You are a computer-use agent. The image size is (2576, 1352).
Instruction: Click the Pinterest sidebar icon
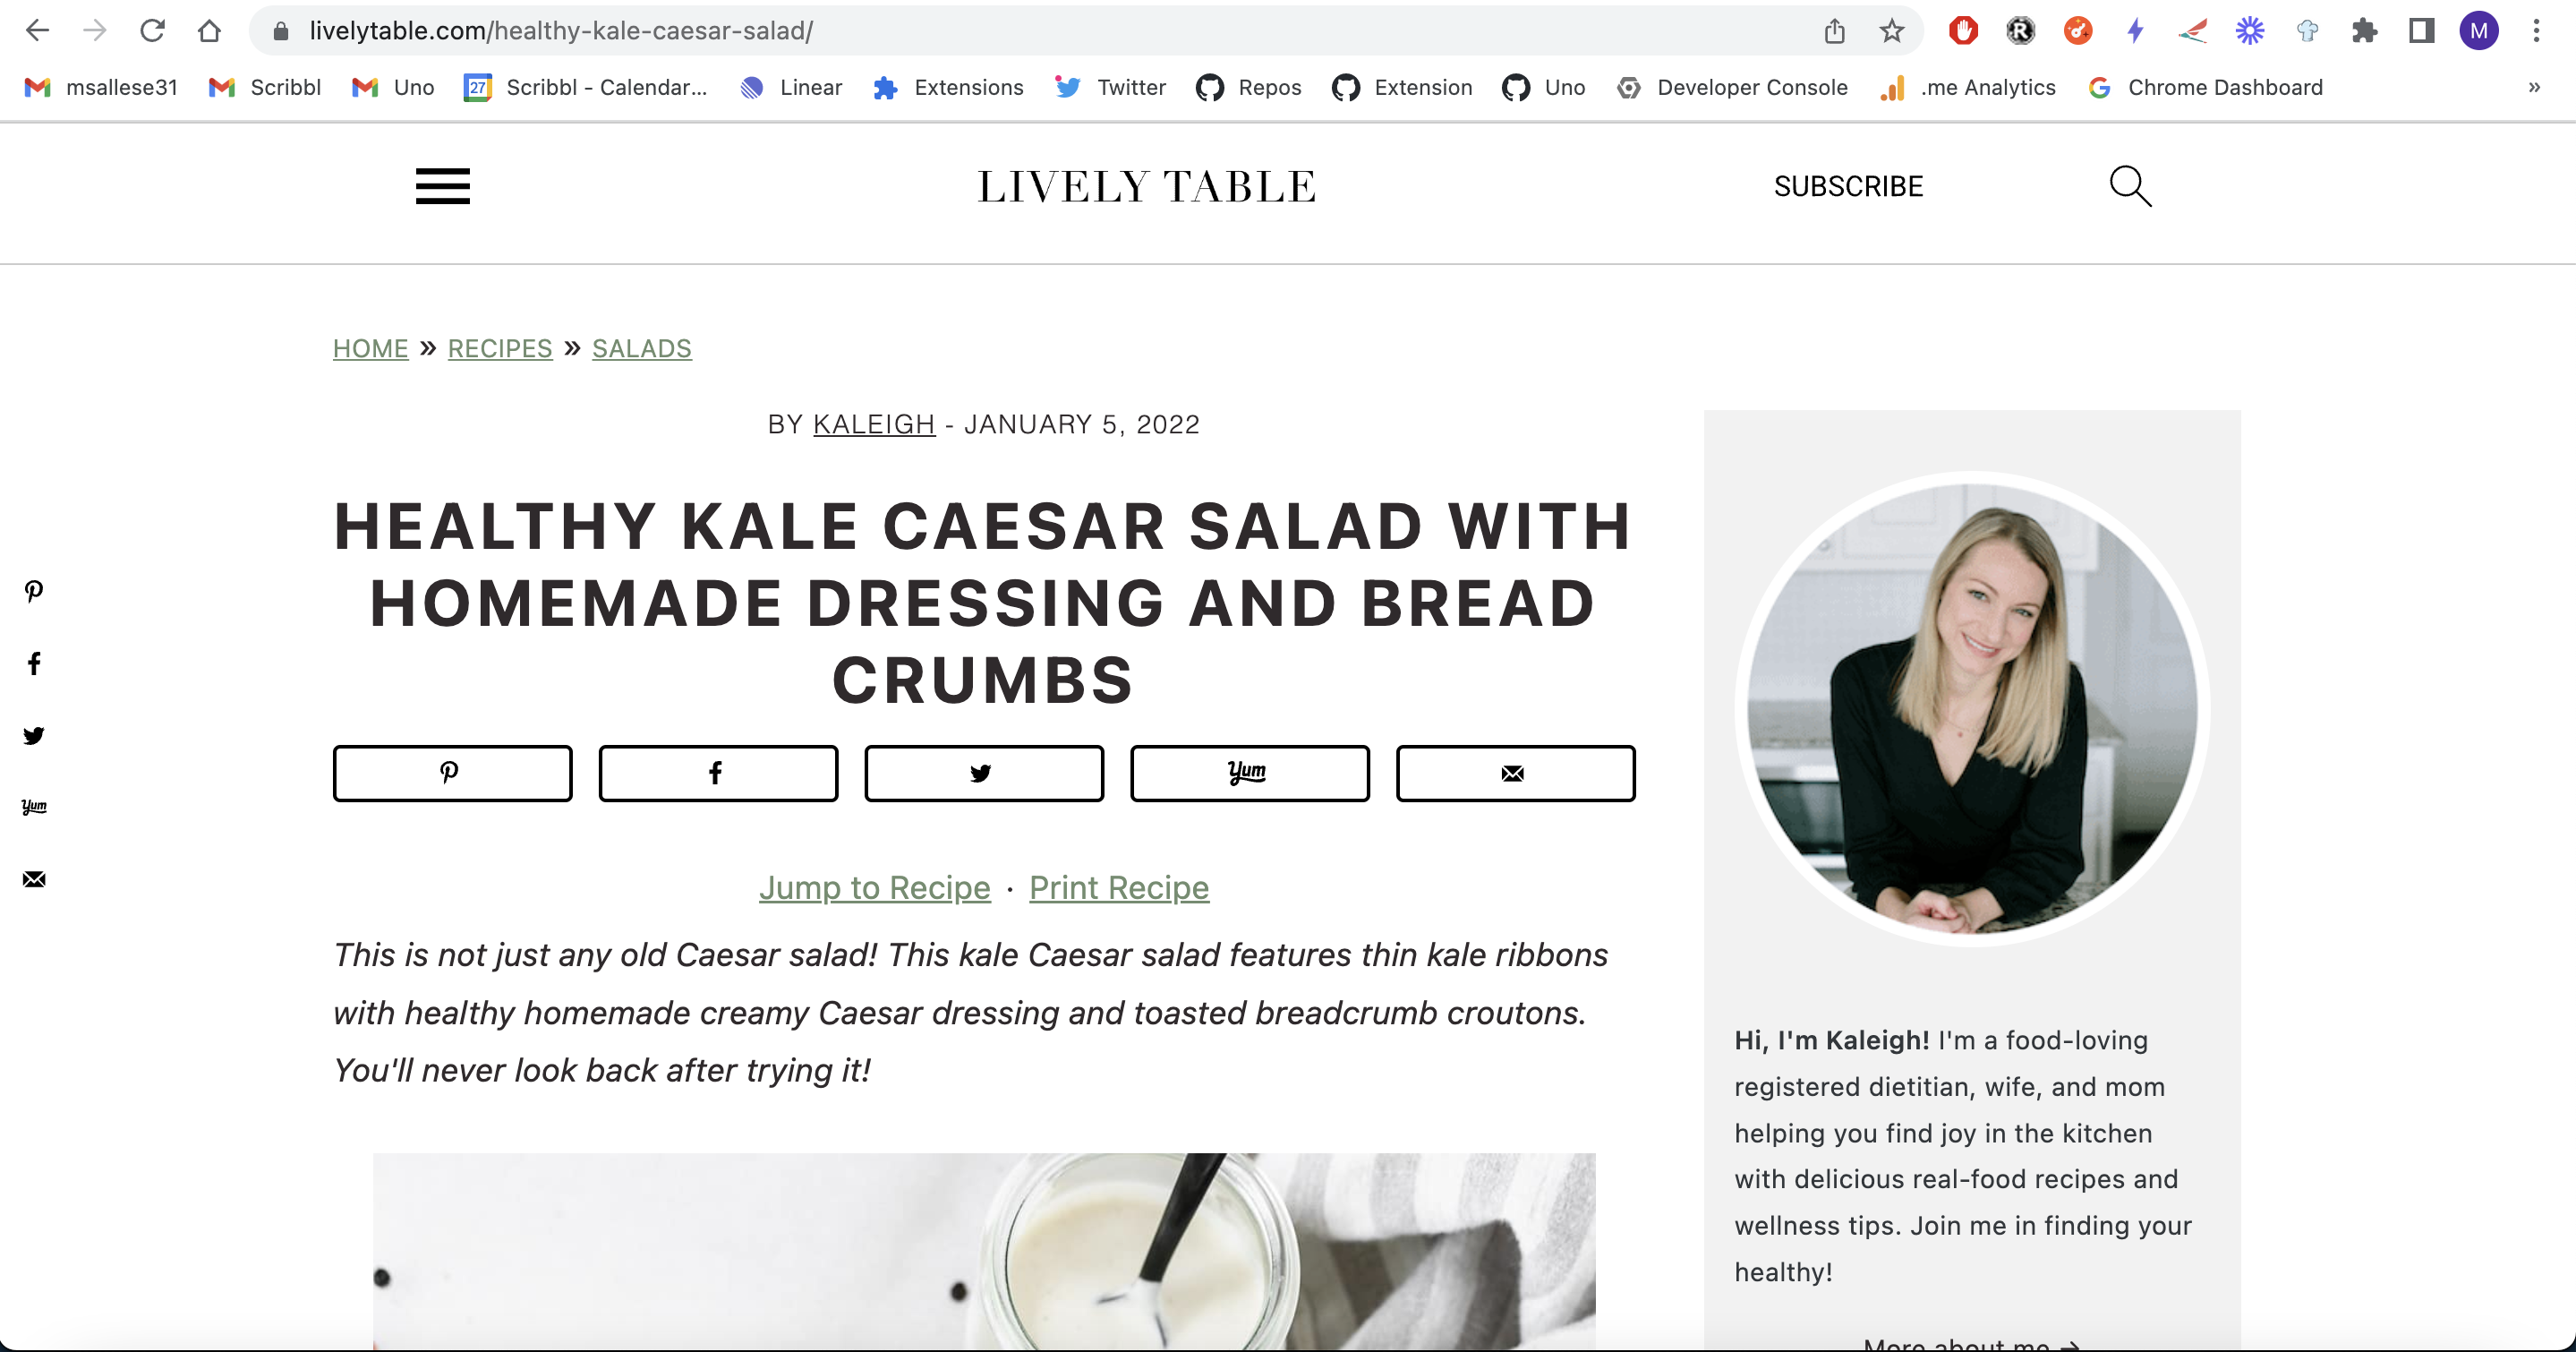coord(34,592)
